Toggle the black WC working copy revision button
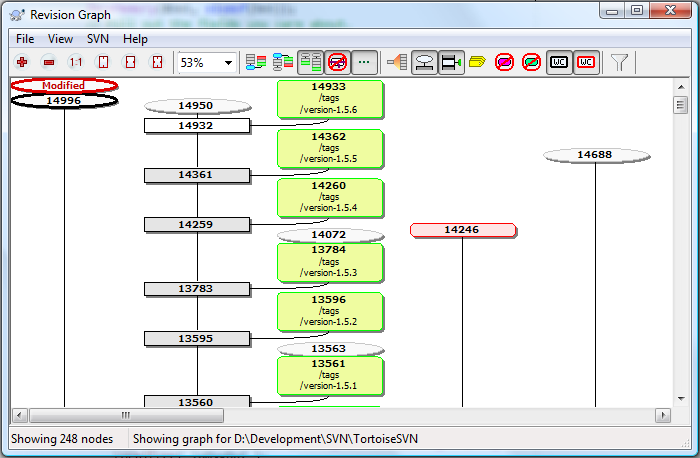This screenshot has width=700, height=458. click(559, 63)
